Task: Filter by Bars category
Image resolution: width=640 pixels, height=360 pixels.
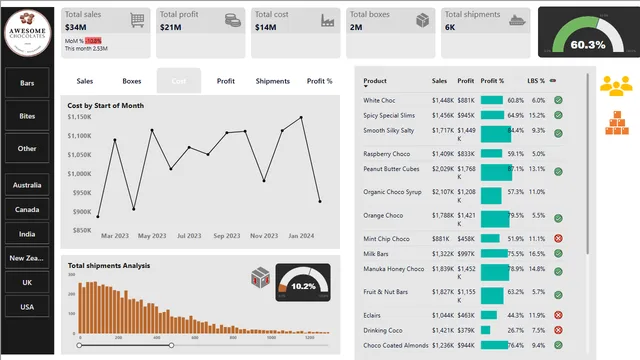Action: point(27,83)
